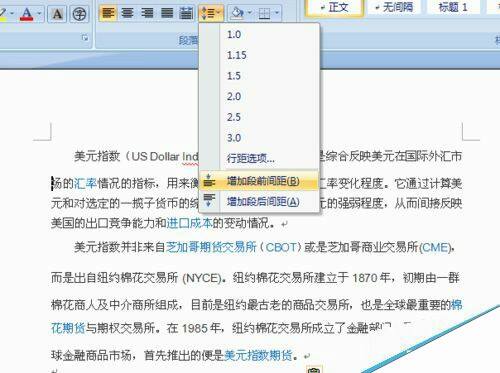Click the line spacing button

210,13
